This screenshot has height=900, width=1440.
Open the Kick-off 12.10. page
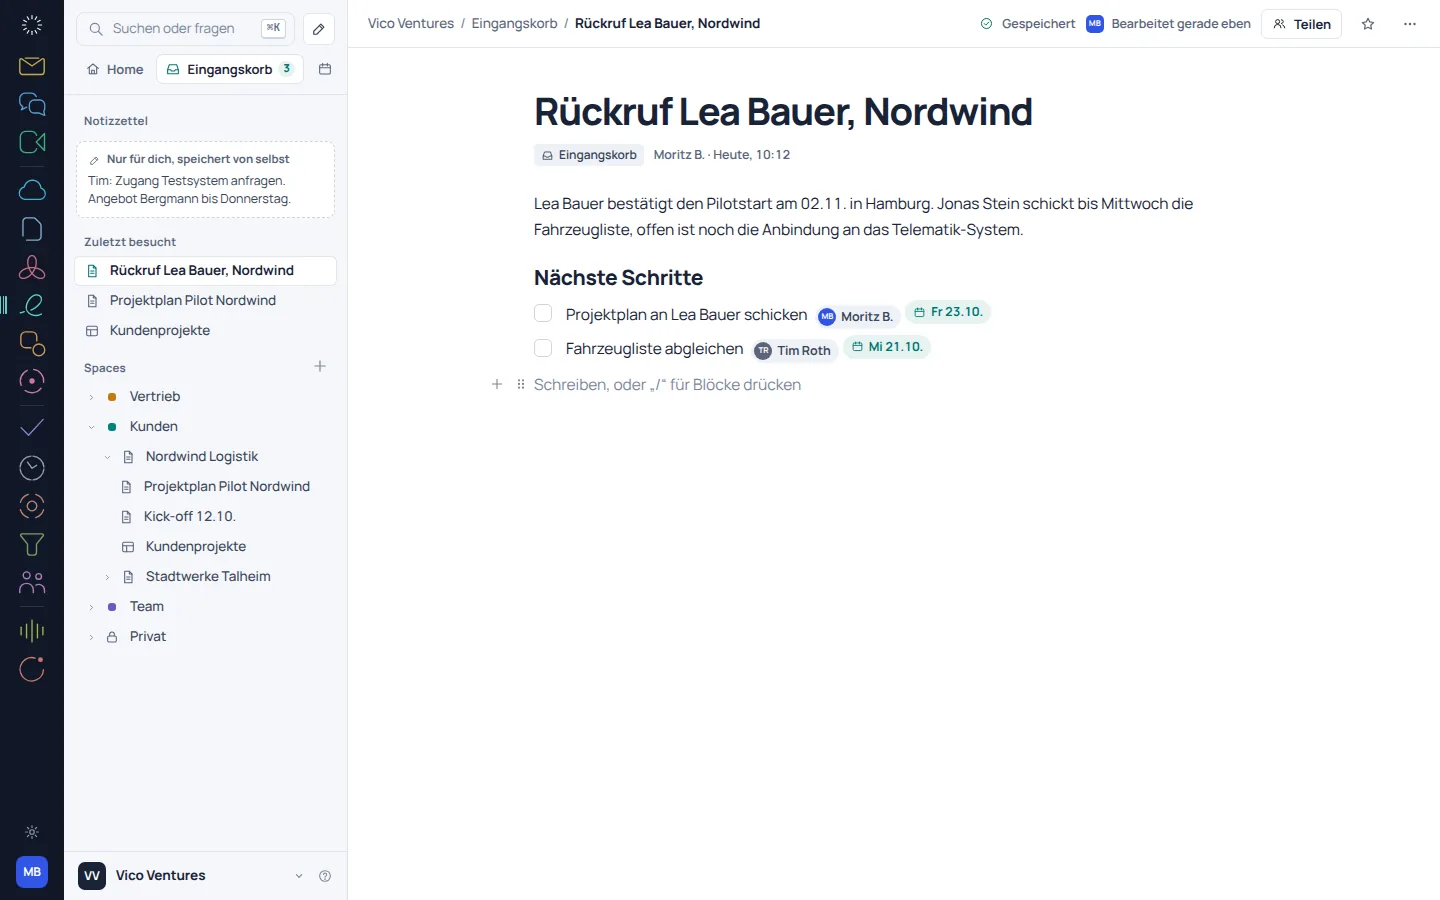click(190, 517)
